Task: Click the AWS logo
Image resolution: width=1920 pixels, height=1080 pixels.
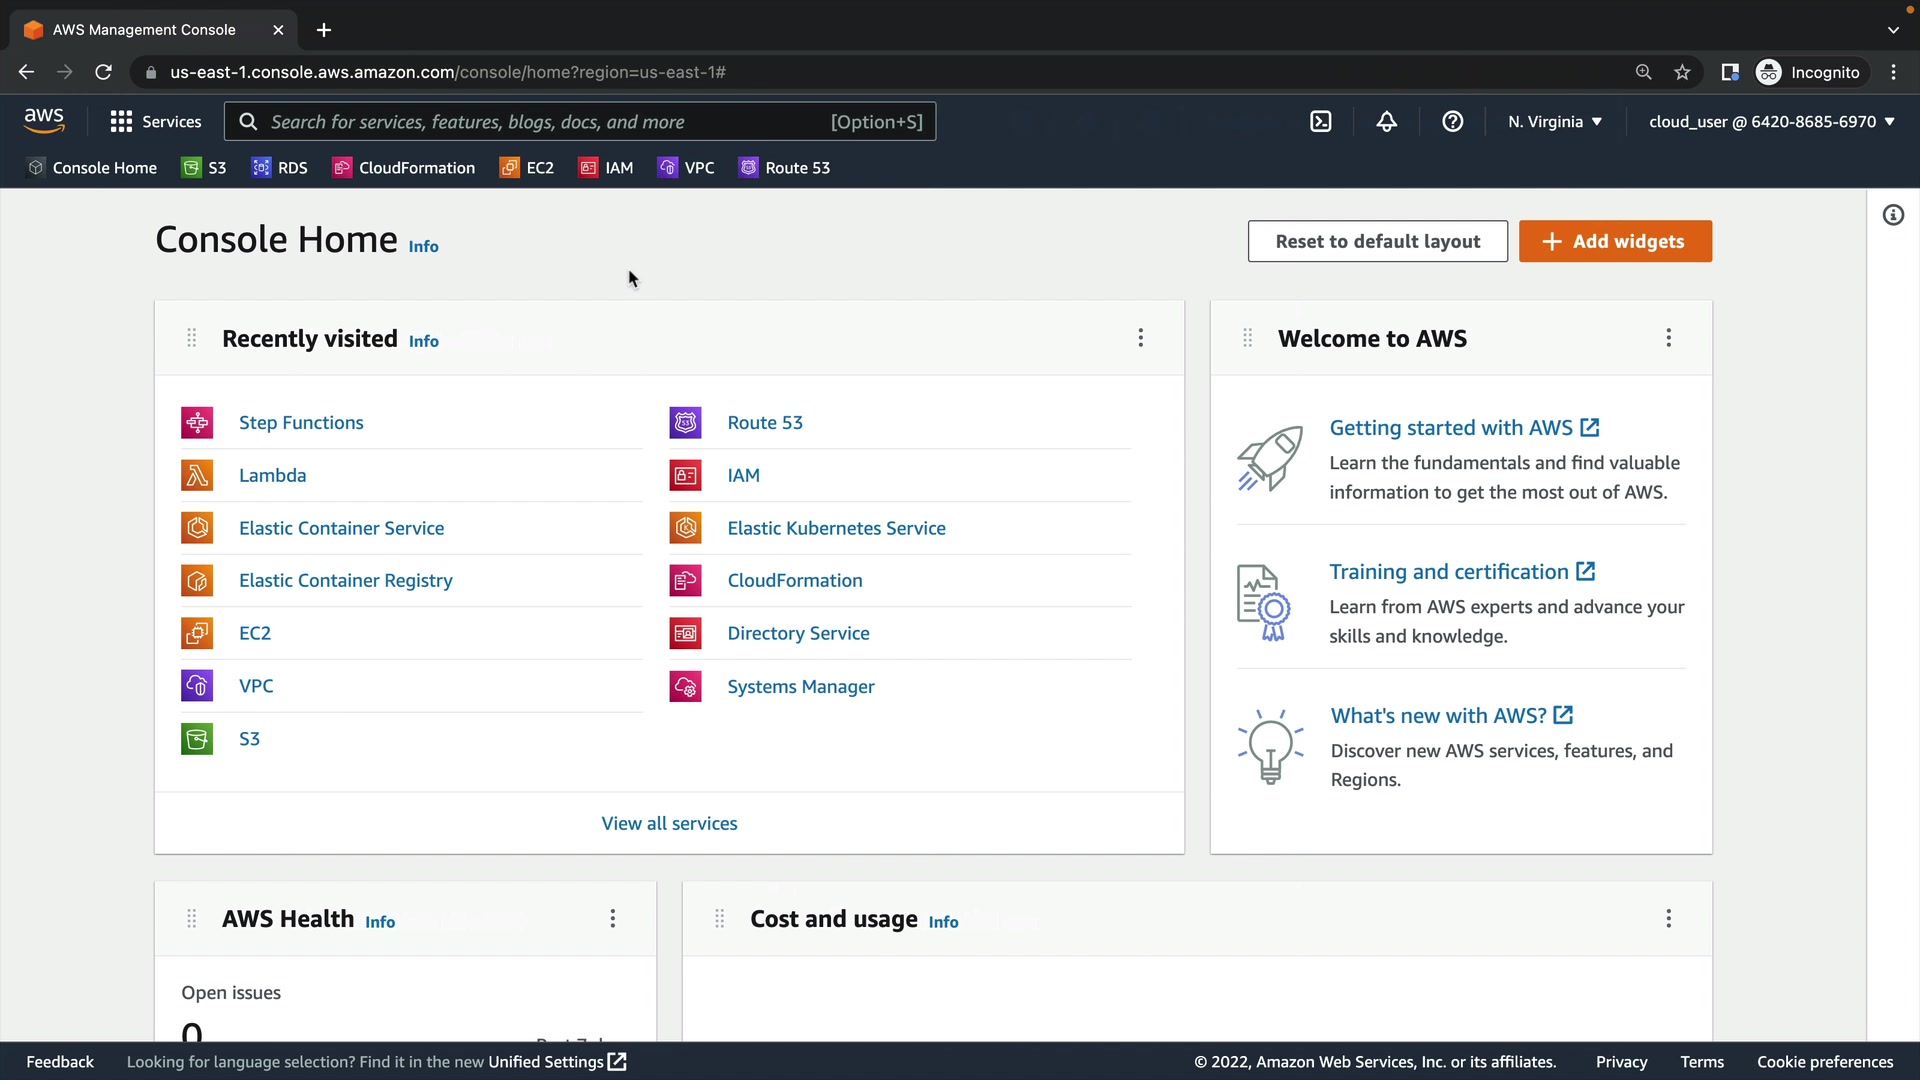Action: tap(44, 120)
